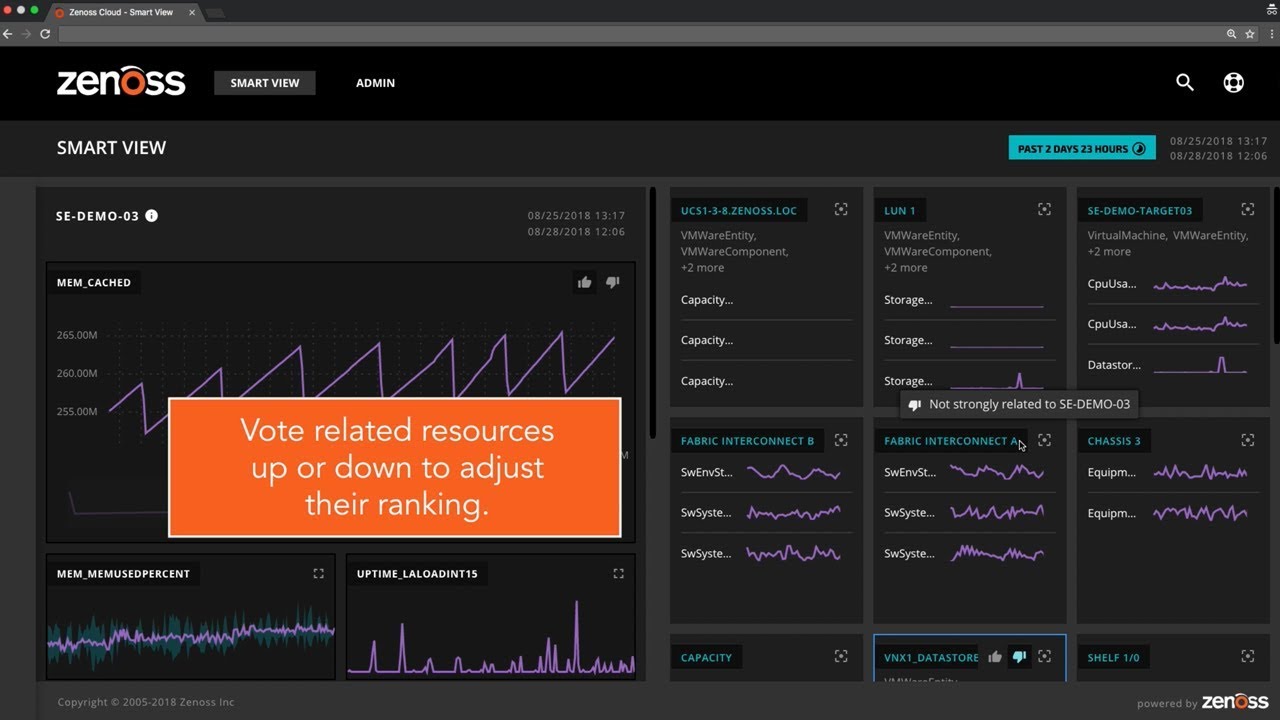
Task: Open the help lifebuoy icon
Action: (x=1234, y=83)
